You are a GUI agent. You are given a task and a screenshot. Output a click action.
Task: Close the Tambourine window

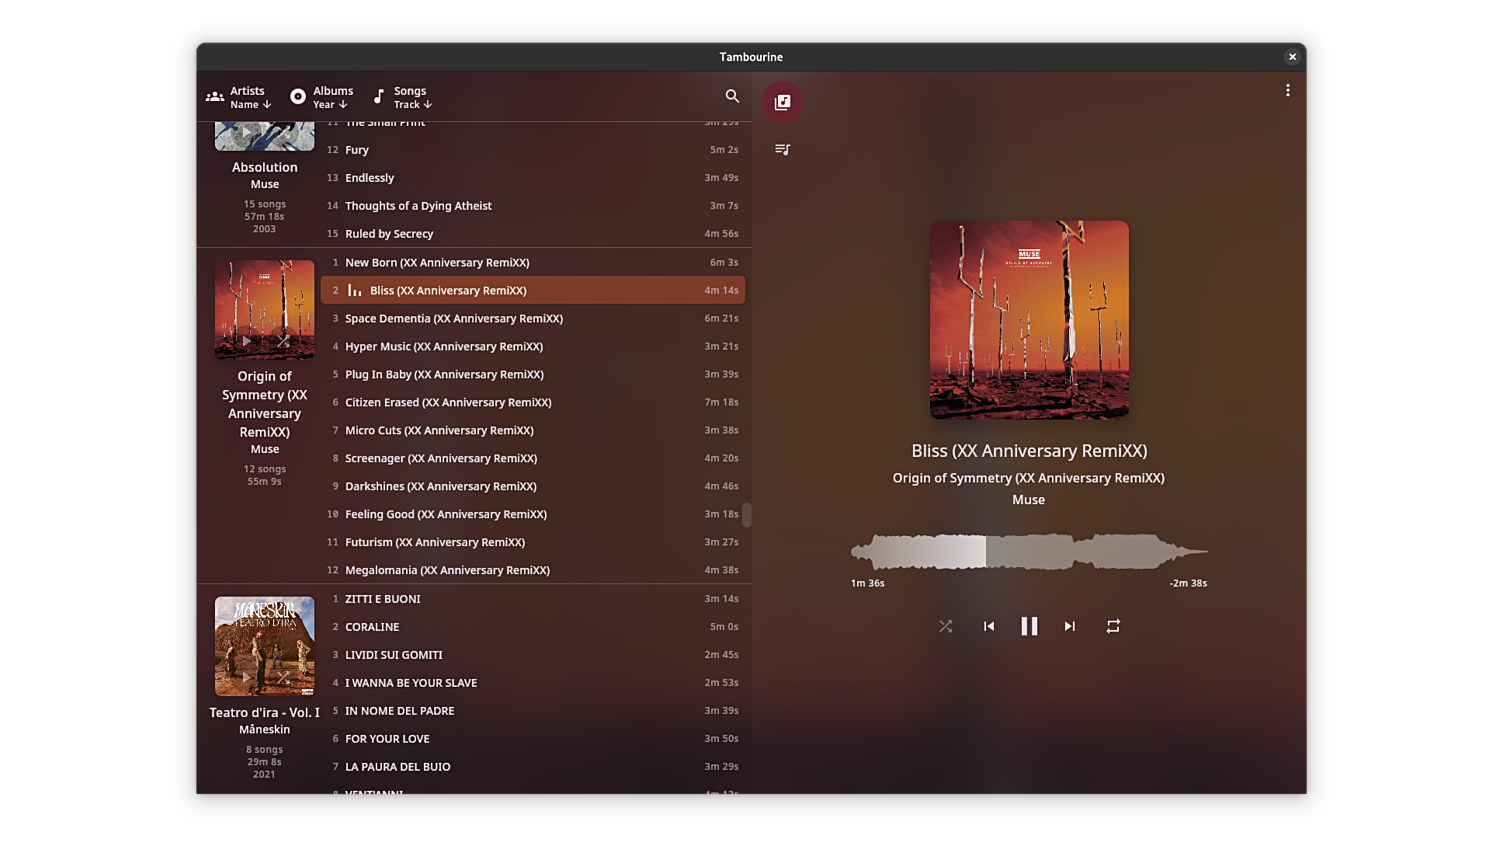1292,57
